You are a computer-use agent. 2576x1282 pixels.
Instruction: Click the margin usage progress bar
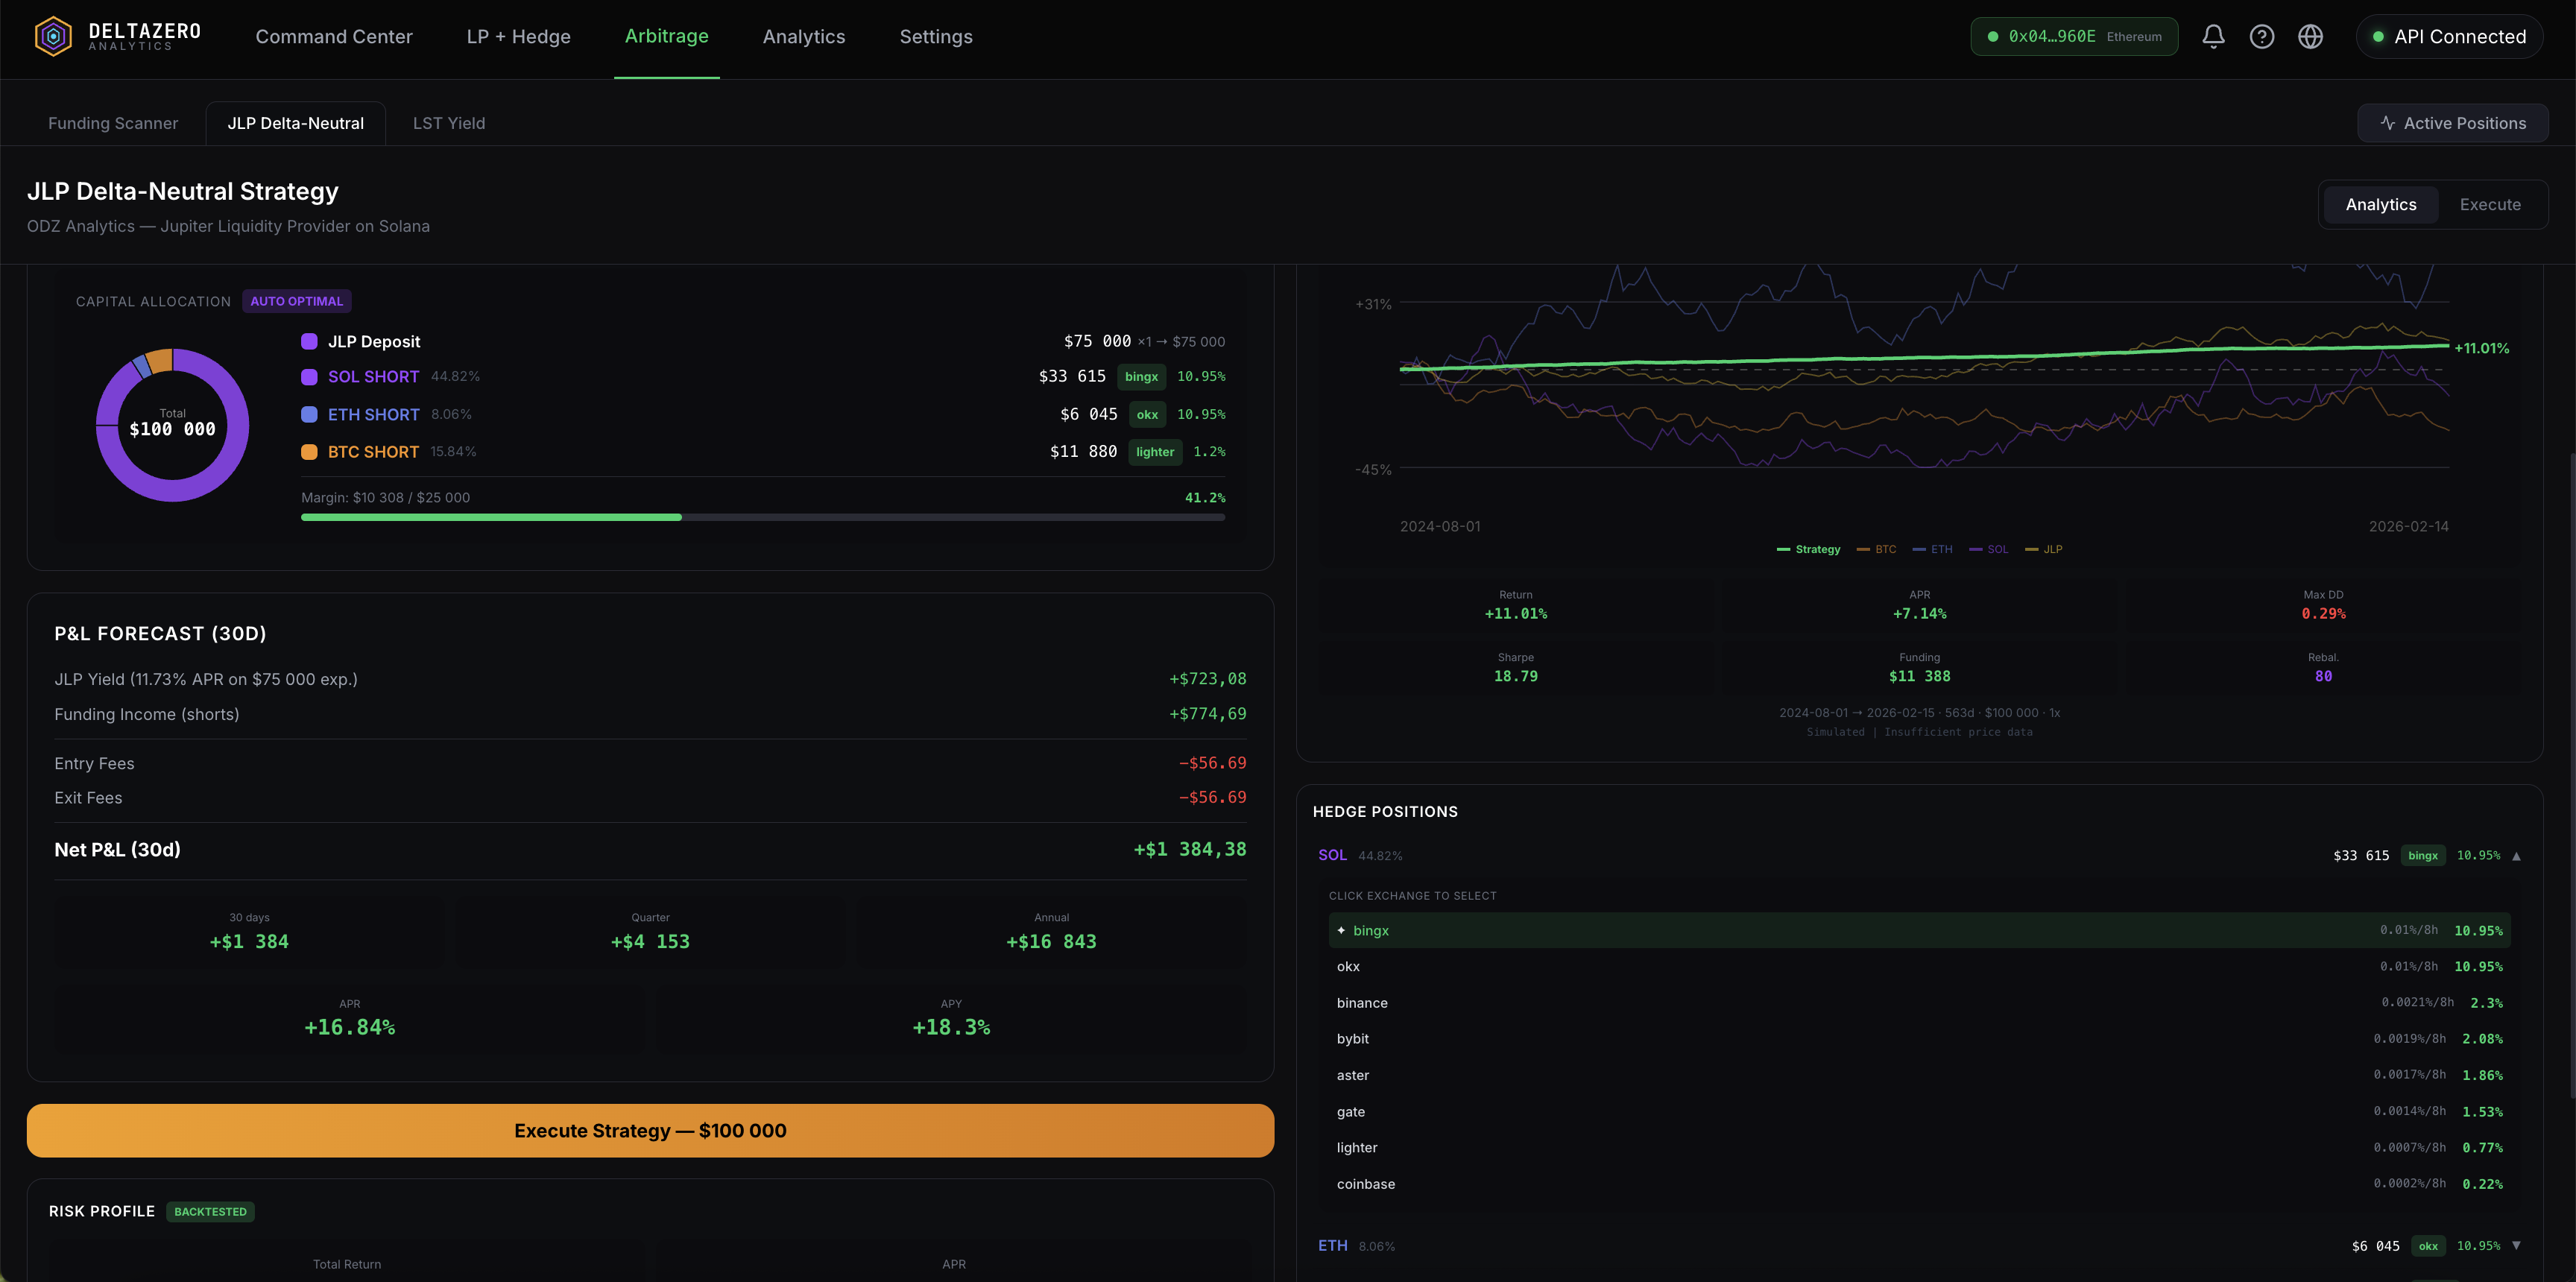(x=762, y=517)
